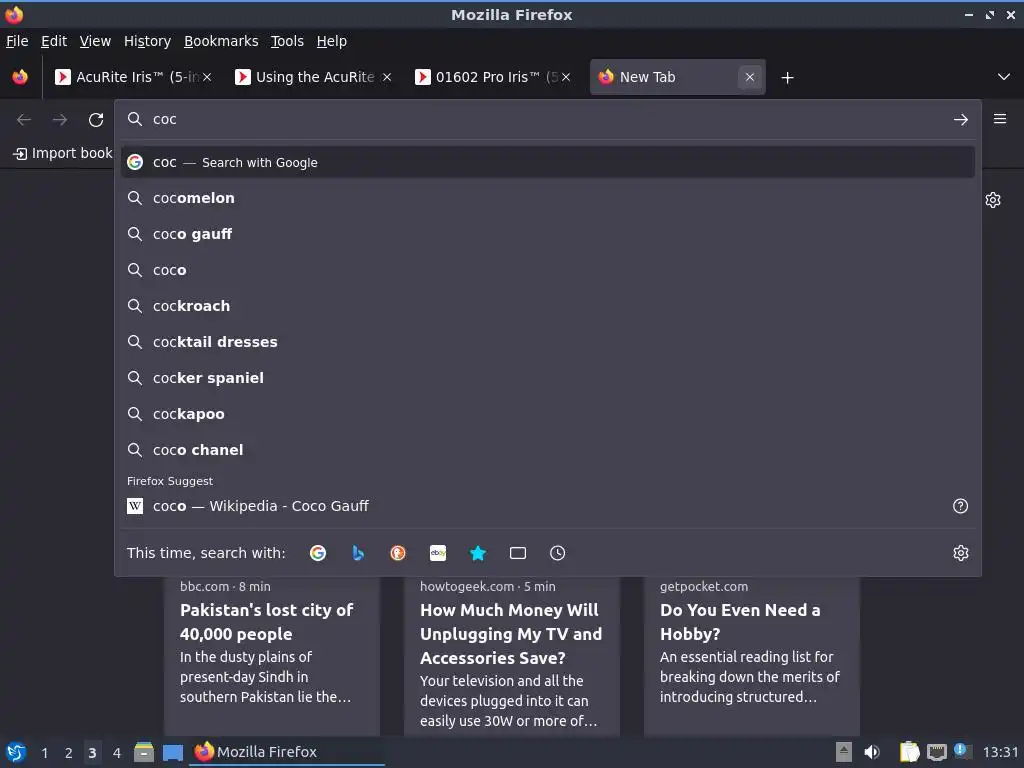Open the Tools menu

point(287,41)
